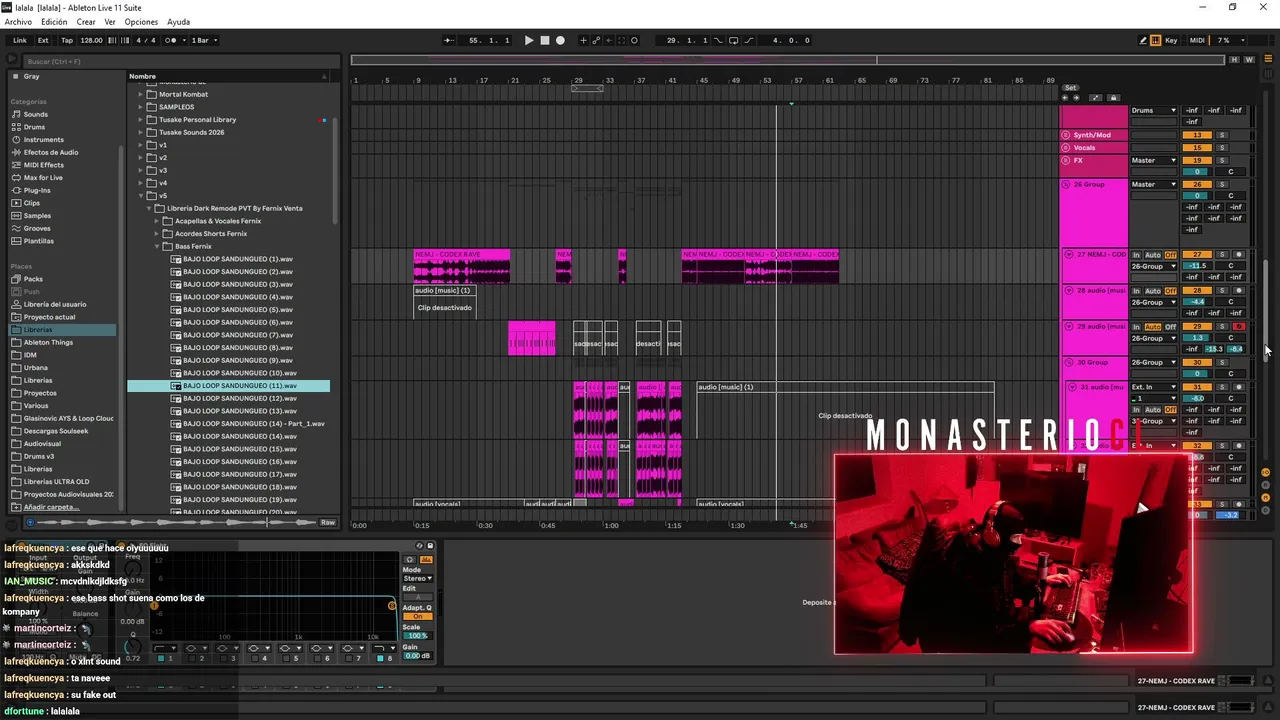This screenshot has height=720, width=1280.
Task: Toggle computer MIDI keyboard icon
Action: coord(1156,41)
